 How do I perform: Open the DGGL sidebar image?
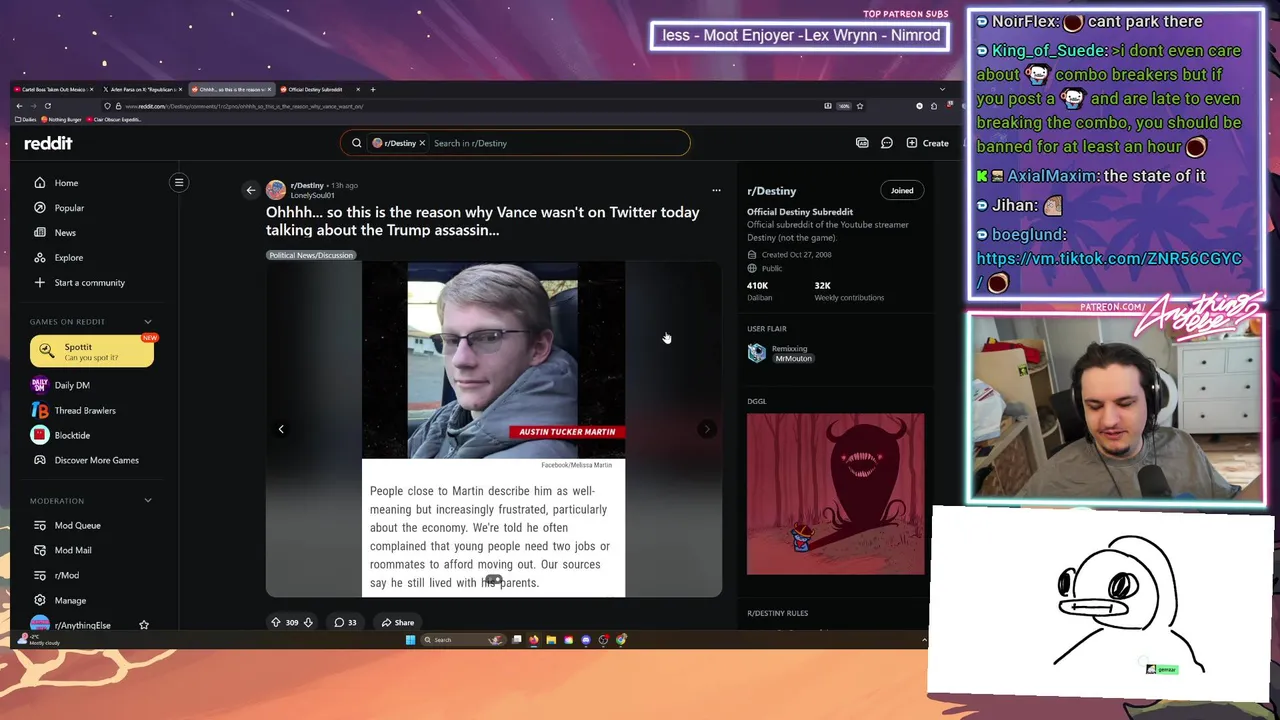coord(836,495)
